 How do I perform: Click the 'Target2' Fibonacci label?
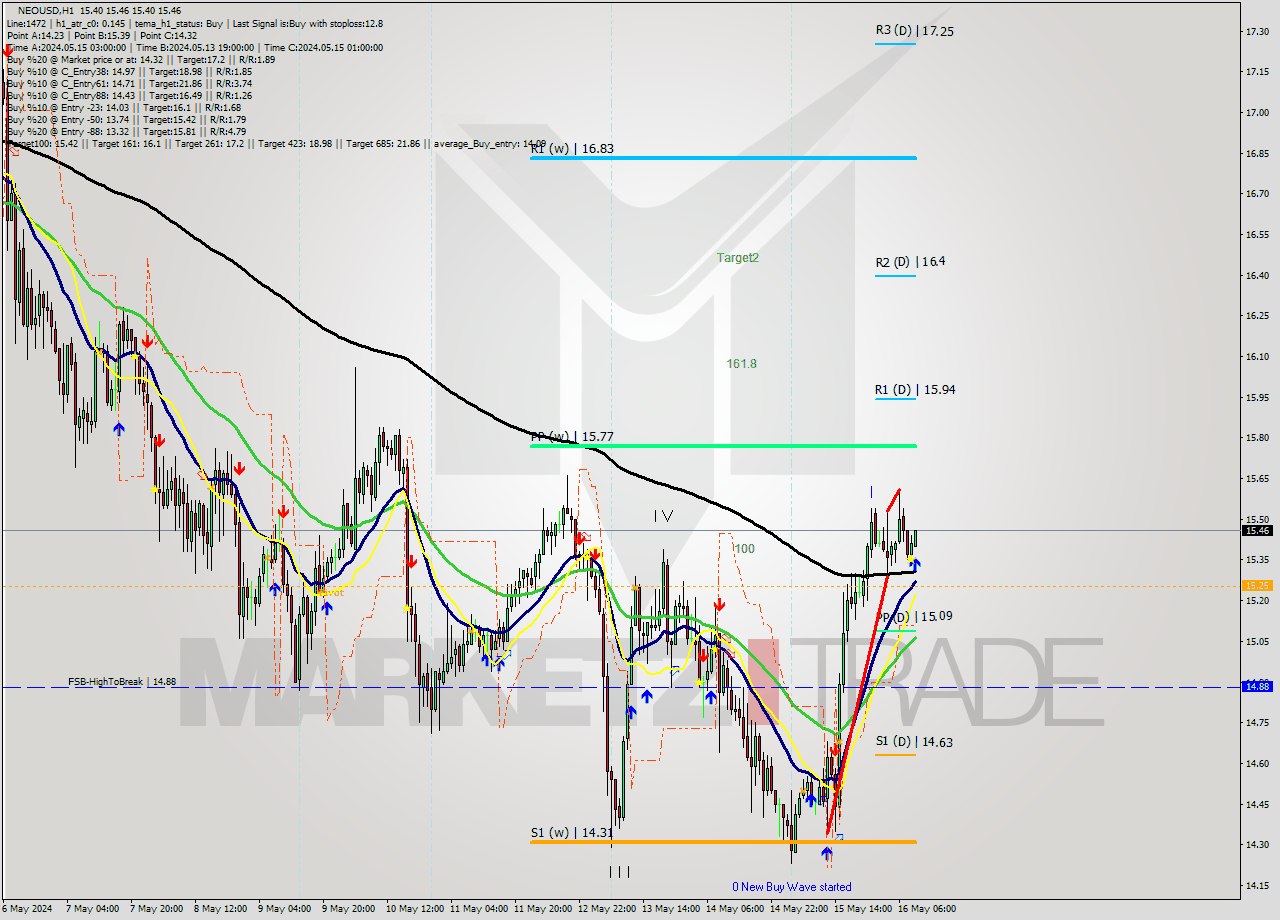pos(738,258)
